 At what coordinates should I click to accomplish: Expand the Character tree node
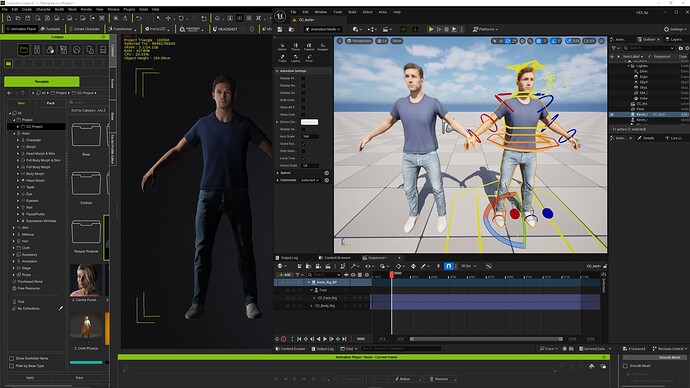click(18, 140)
